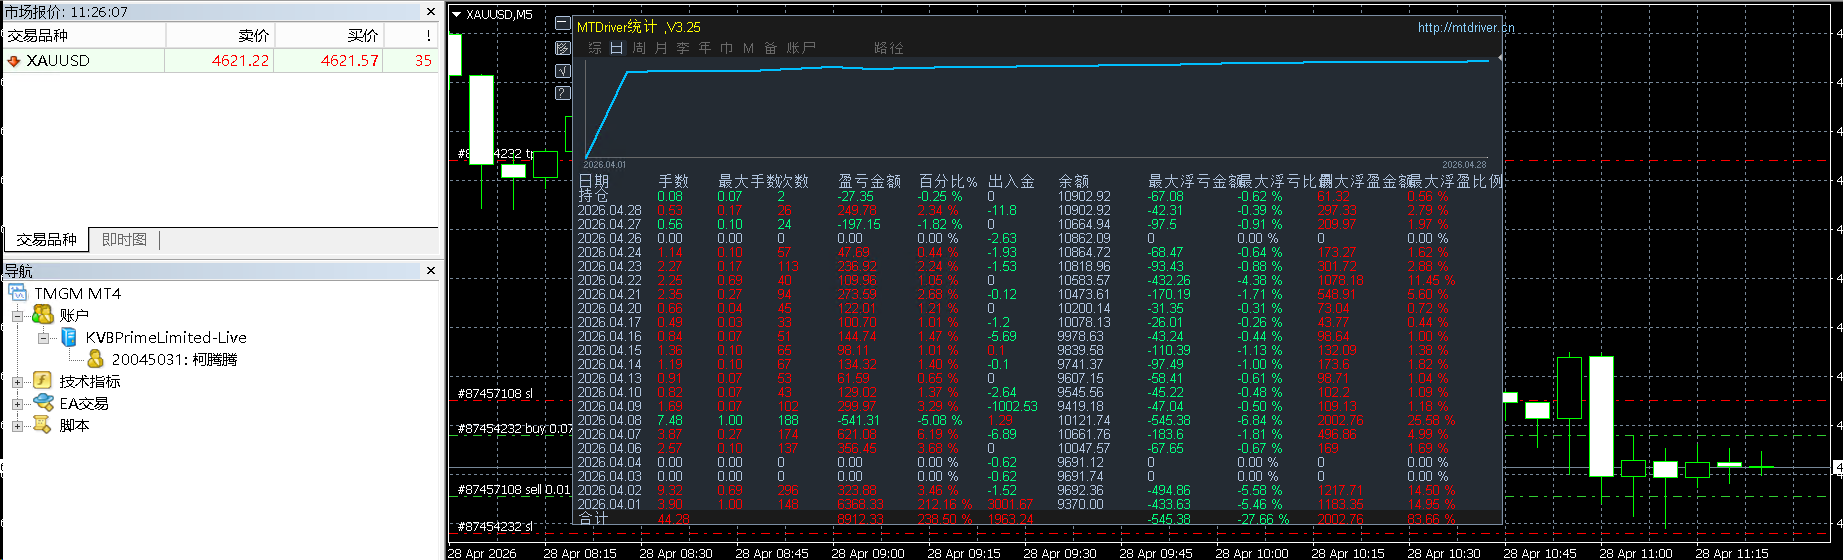The height and width of the screenshot is (560, 1843).
Task: Click the XAUUSD symbol arrow icon in market watch
Action: click(x=14, y=61)
